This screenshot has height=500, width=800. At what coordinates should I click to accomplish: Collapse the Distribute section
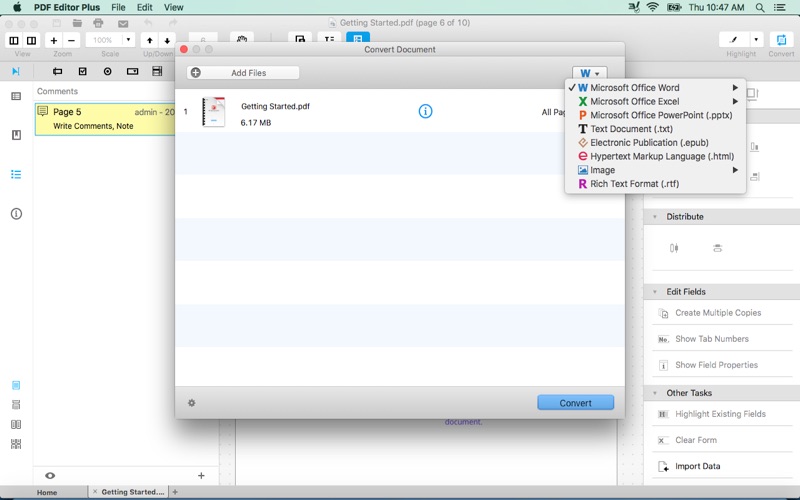[655, 217]
